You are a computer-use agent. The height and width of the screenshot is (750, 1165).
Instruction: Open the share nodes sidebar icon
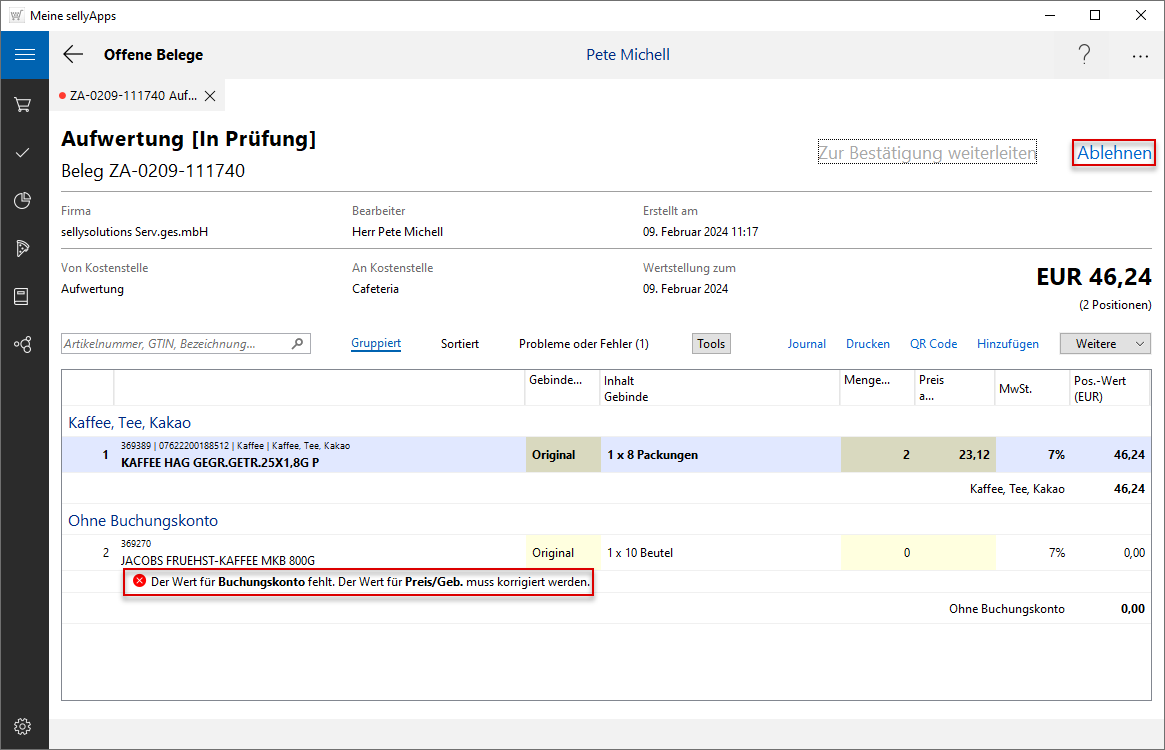(x=22, y=344)
